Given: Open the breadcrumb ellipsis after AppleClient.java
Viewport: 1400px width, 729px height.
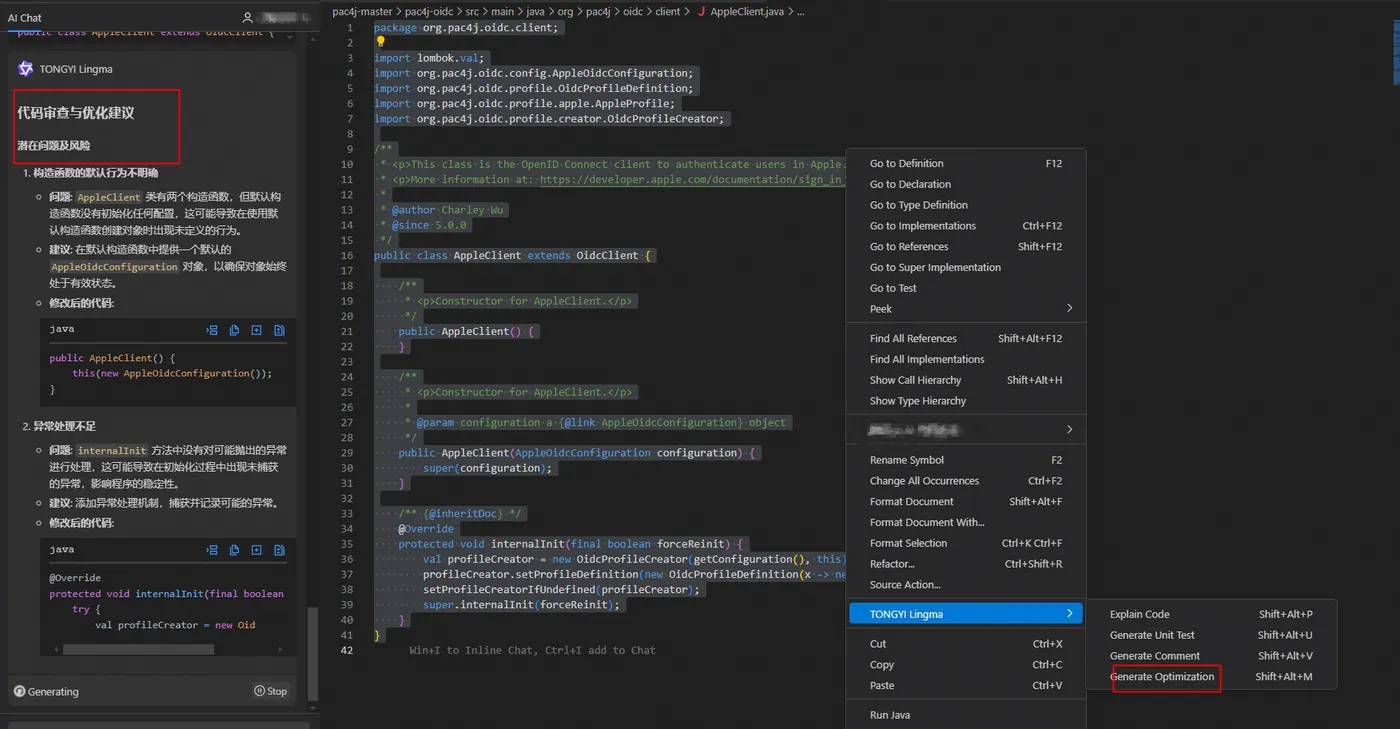Looking at the screenshot, I should point(800,12).
